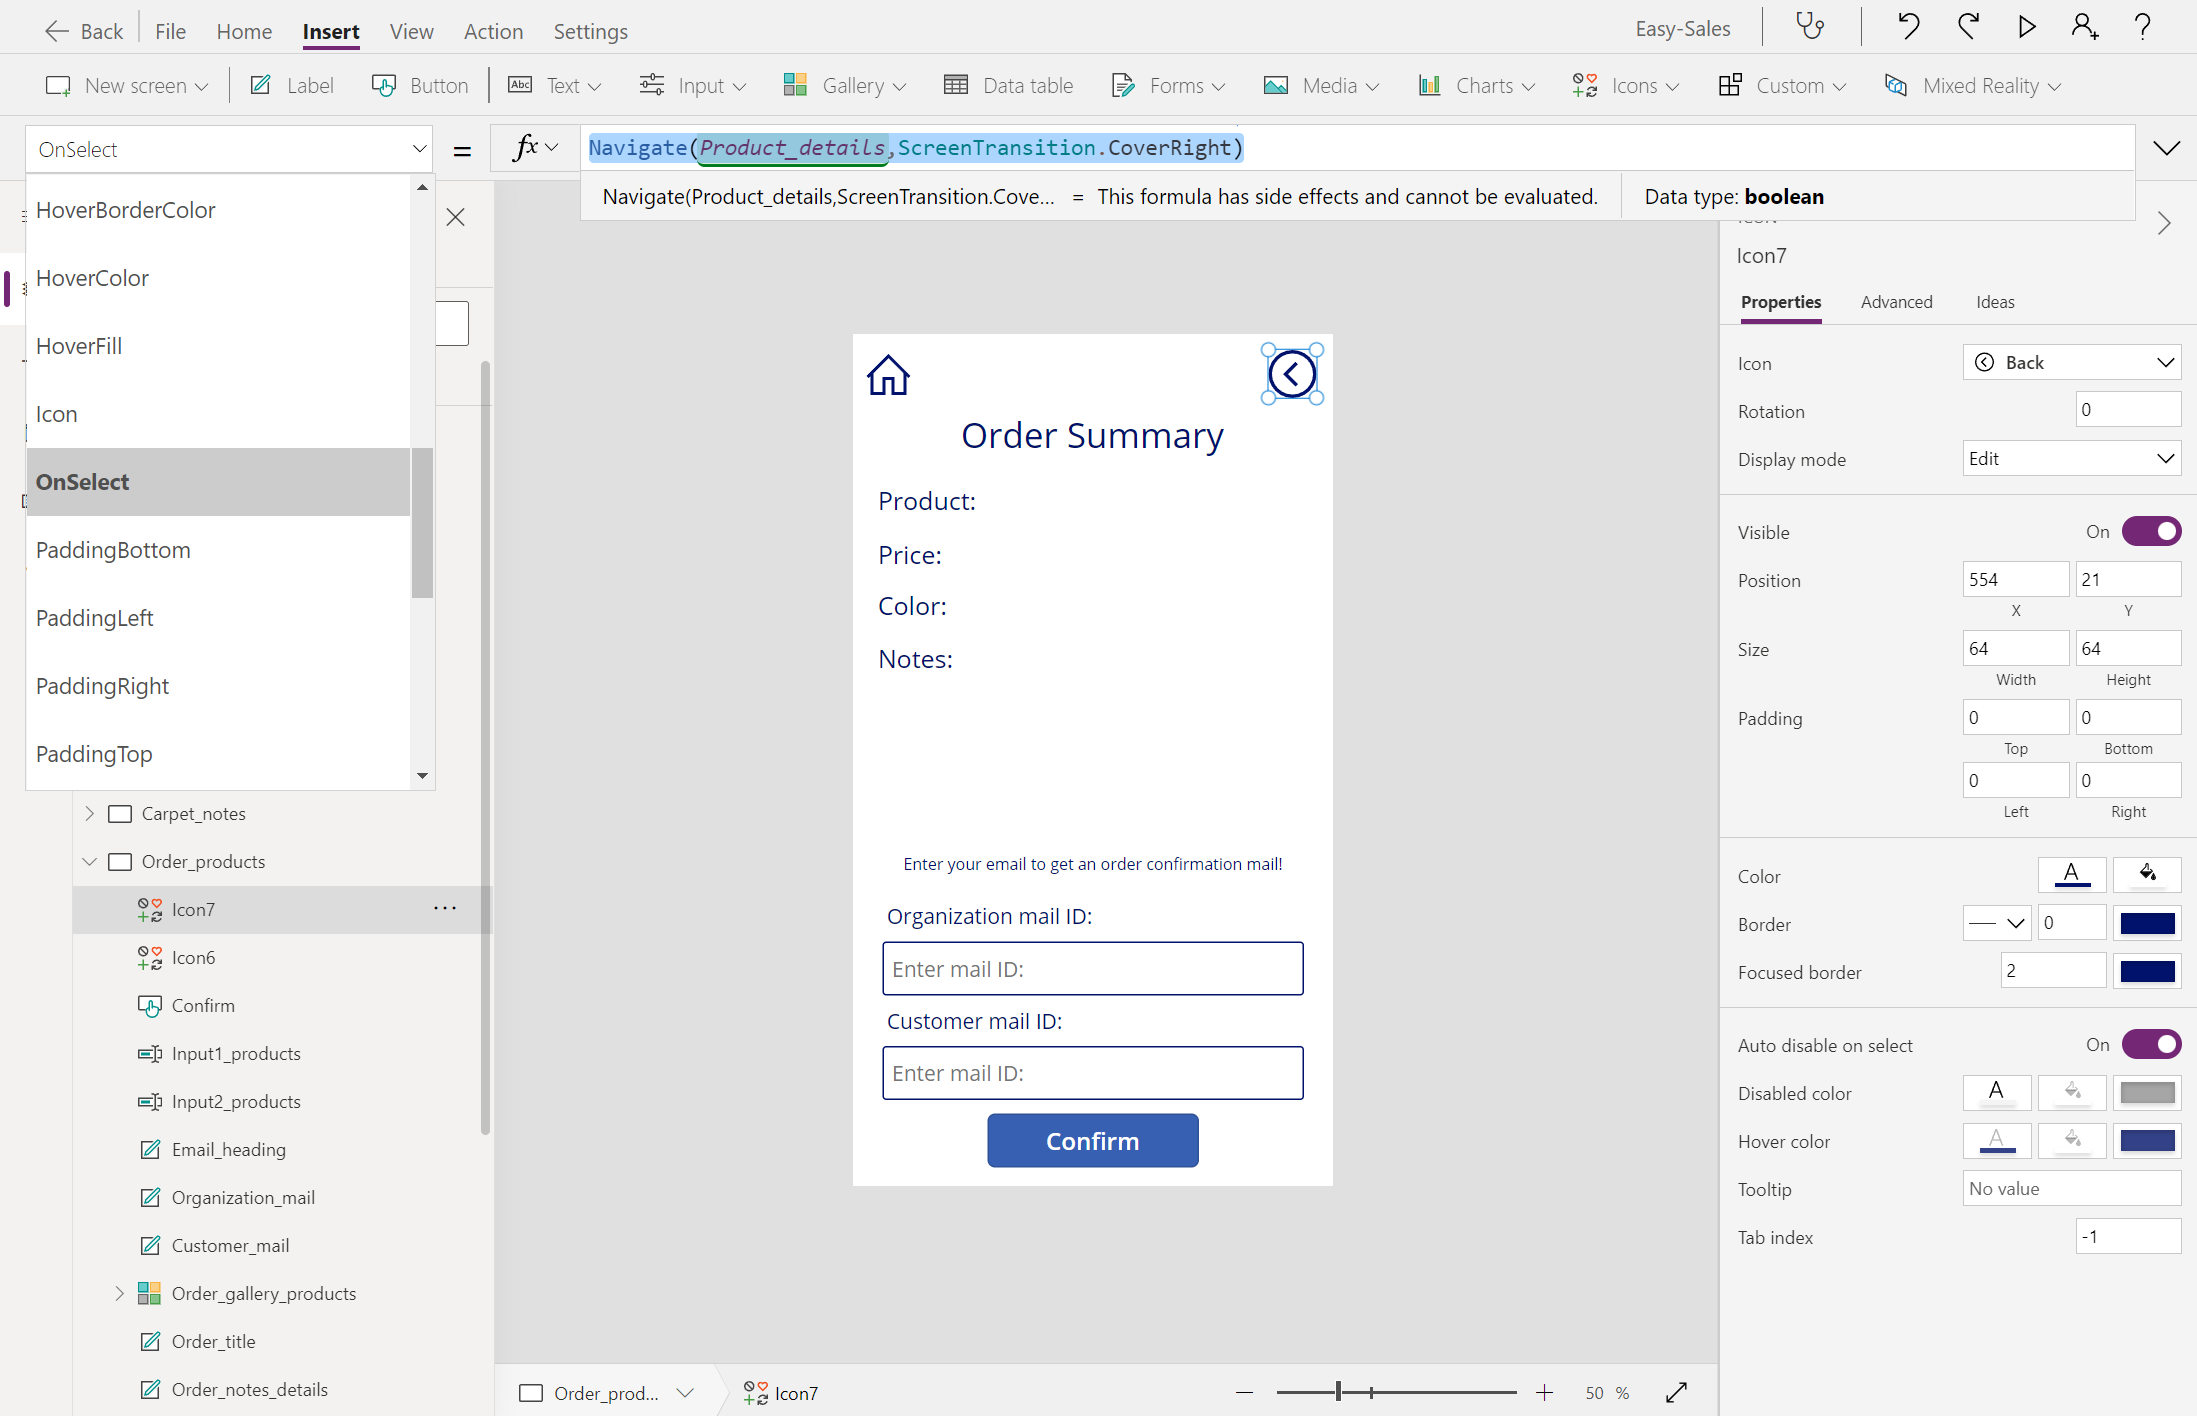2197x1416 pixels.
Task: Open the View menu
Action: [x=411, y=31]
